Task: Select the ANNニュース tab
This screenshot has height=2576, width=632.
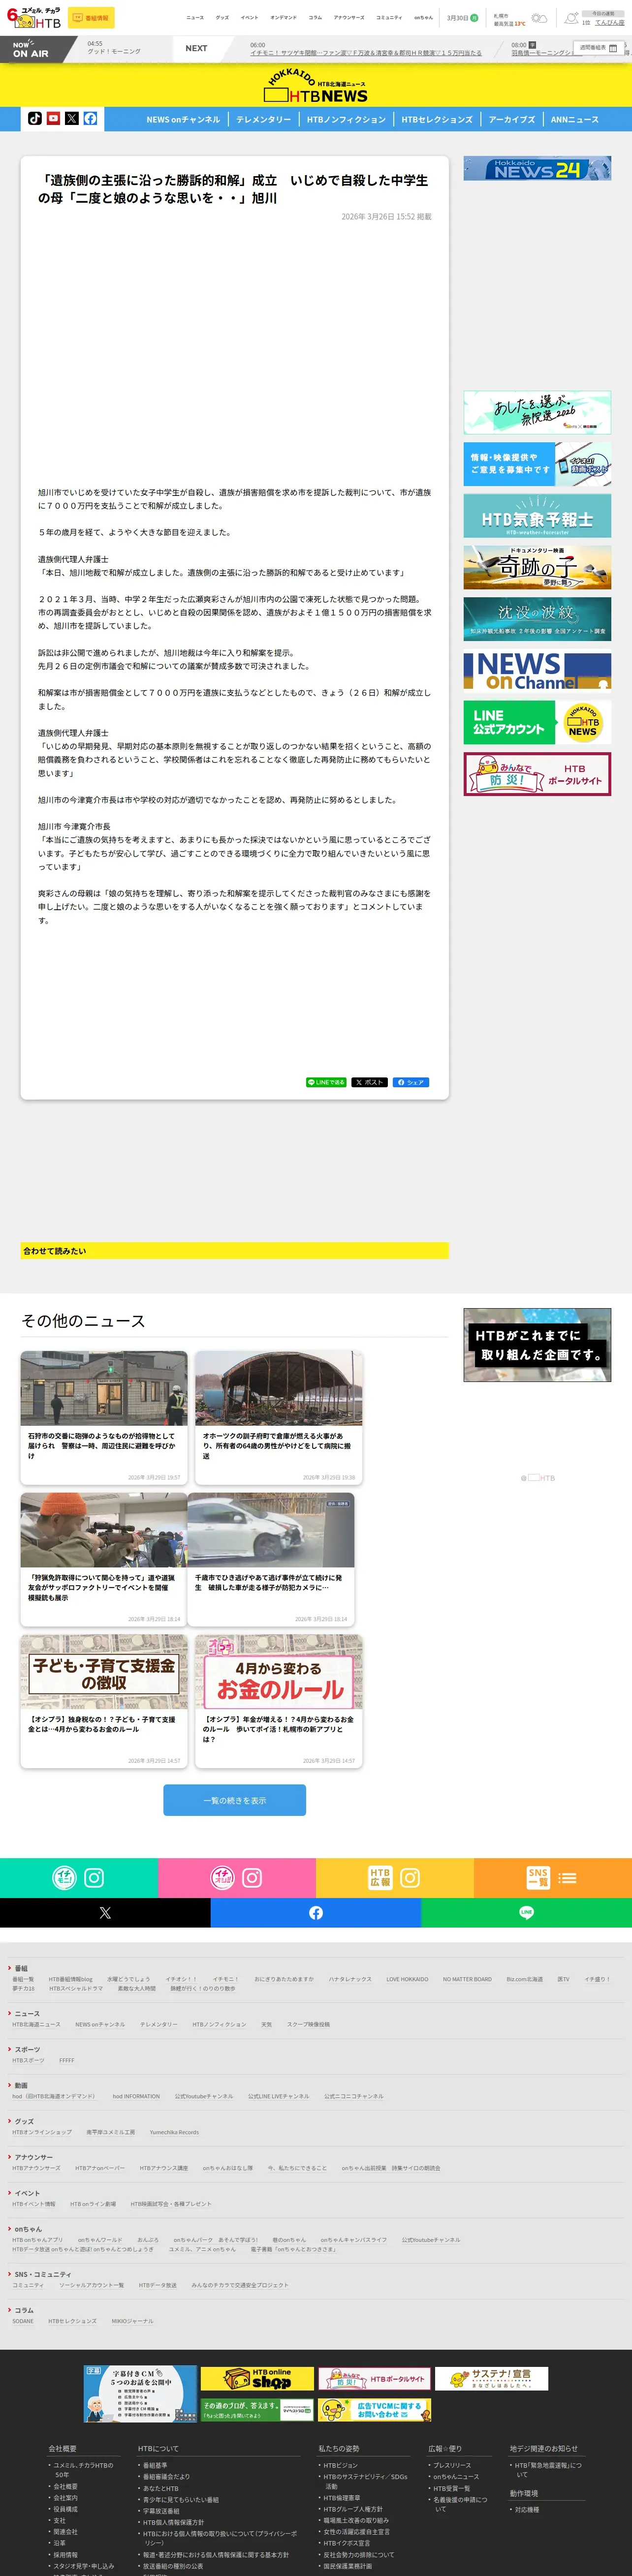Action: point(575,119)
